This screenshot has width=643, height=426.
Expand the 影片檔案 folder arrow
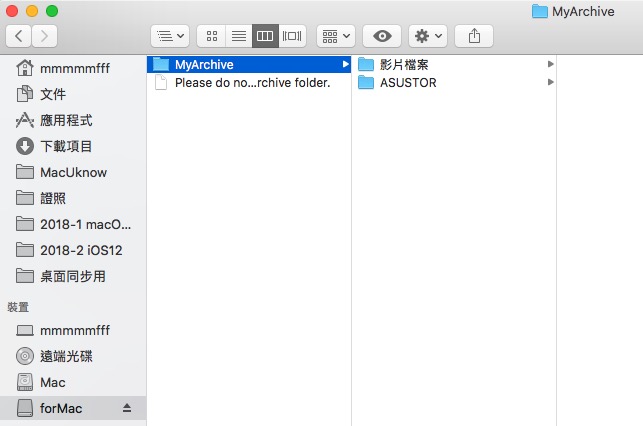pyautogui.click(x=550, y=65)
